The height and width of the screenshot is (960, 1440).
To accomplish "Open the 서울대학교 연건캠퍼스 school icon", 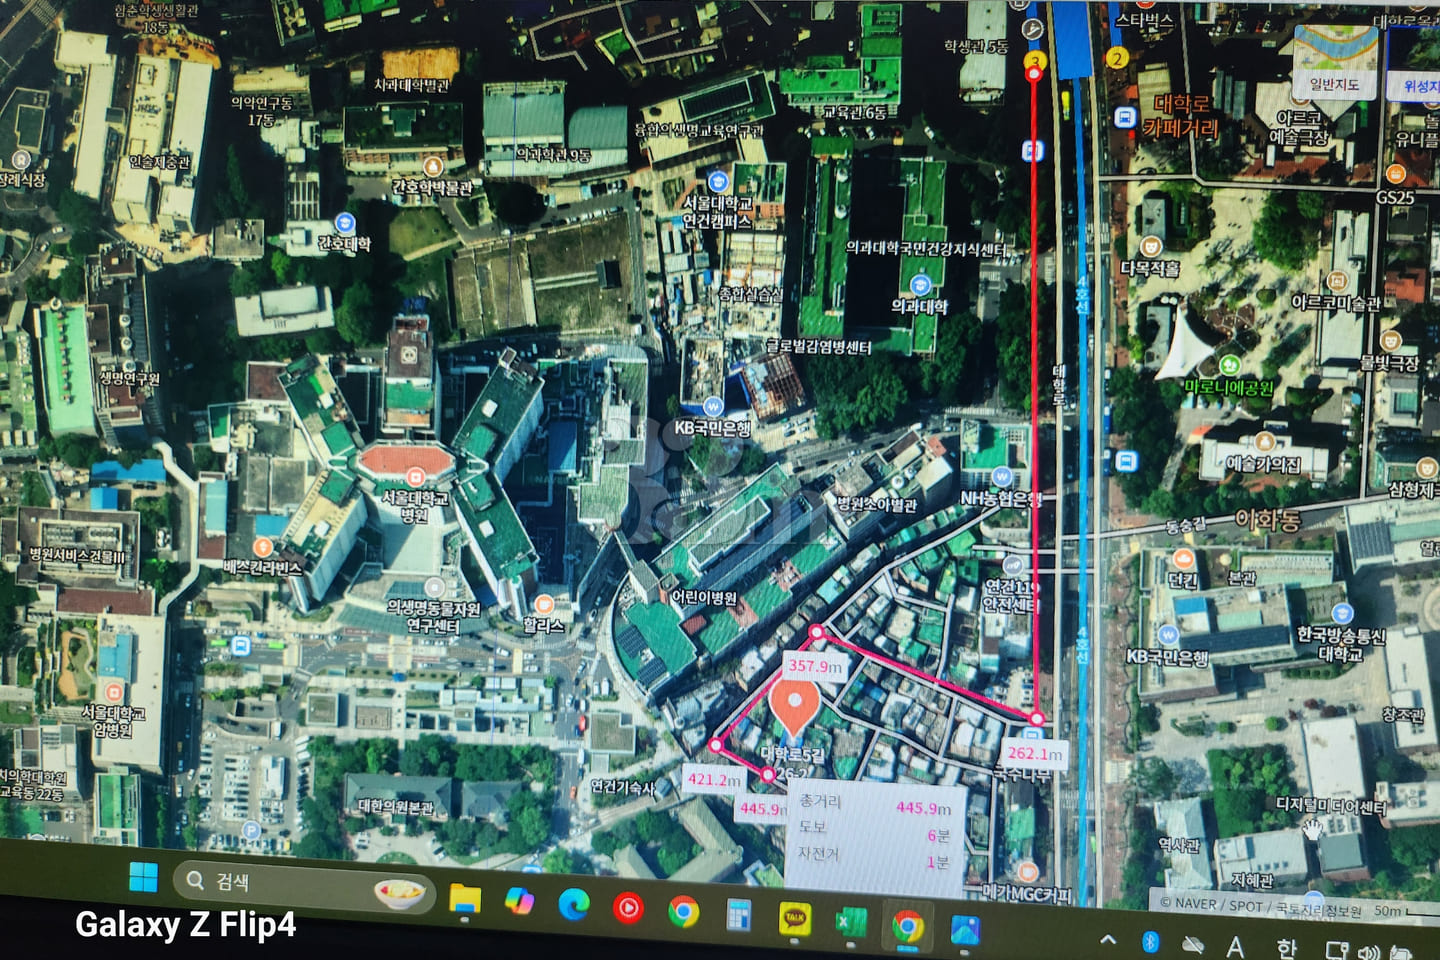I will 717,181.
